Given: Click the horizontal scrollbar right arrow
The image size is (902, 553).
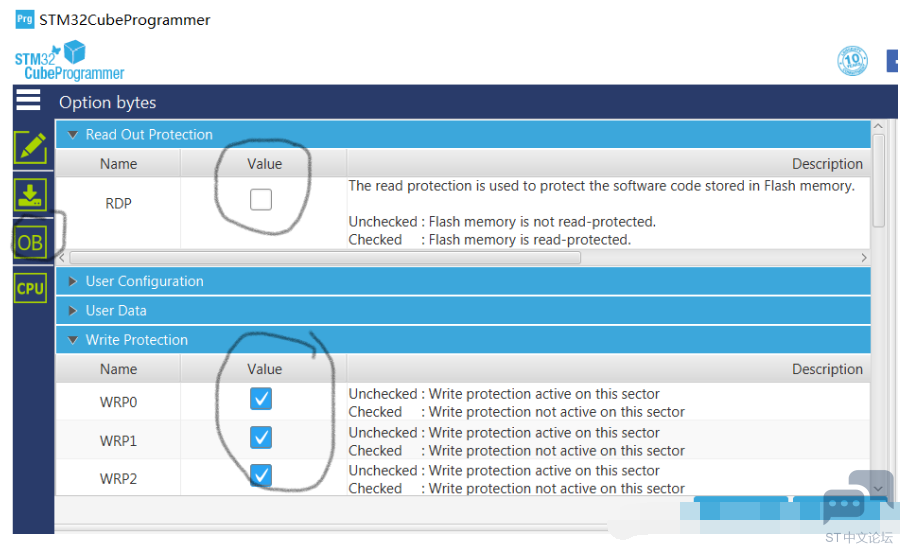Looking at the screenshot, I should (x=863, y=258).
